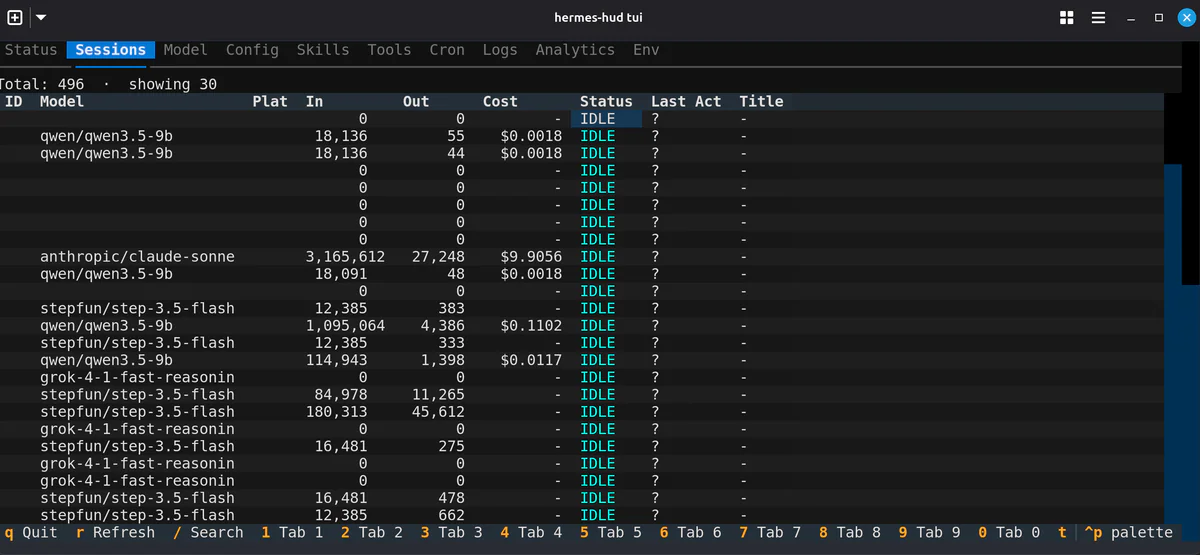Minimize the hermes-hud tui window
The image size is (1200, 555).
pos(1131,18)
